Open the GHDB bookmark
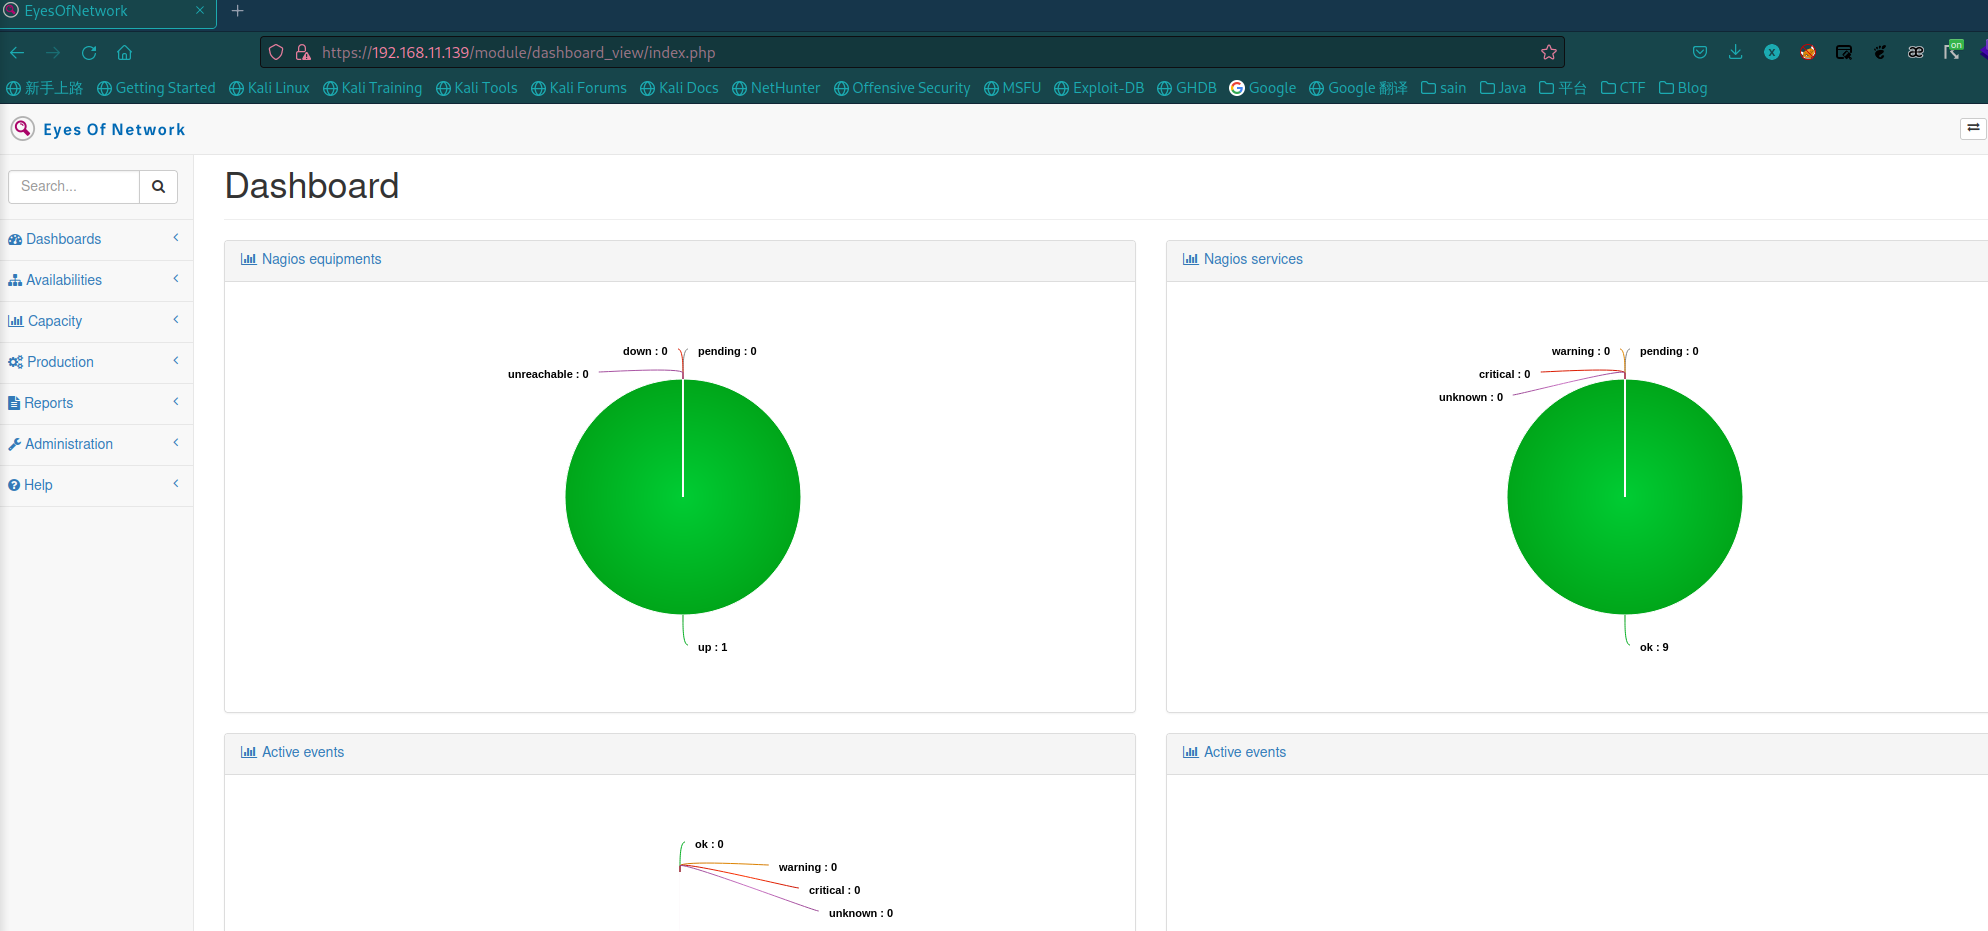1988x931 pixels. [1187, 88]
